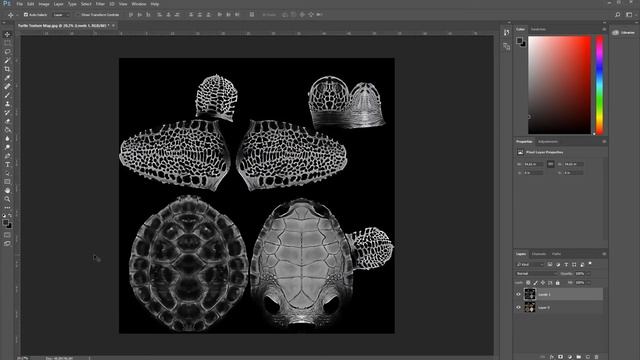Select the Move tool in the left toolbar

[7, 34]
